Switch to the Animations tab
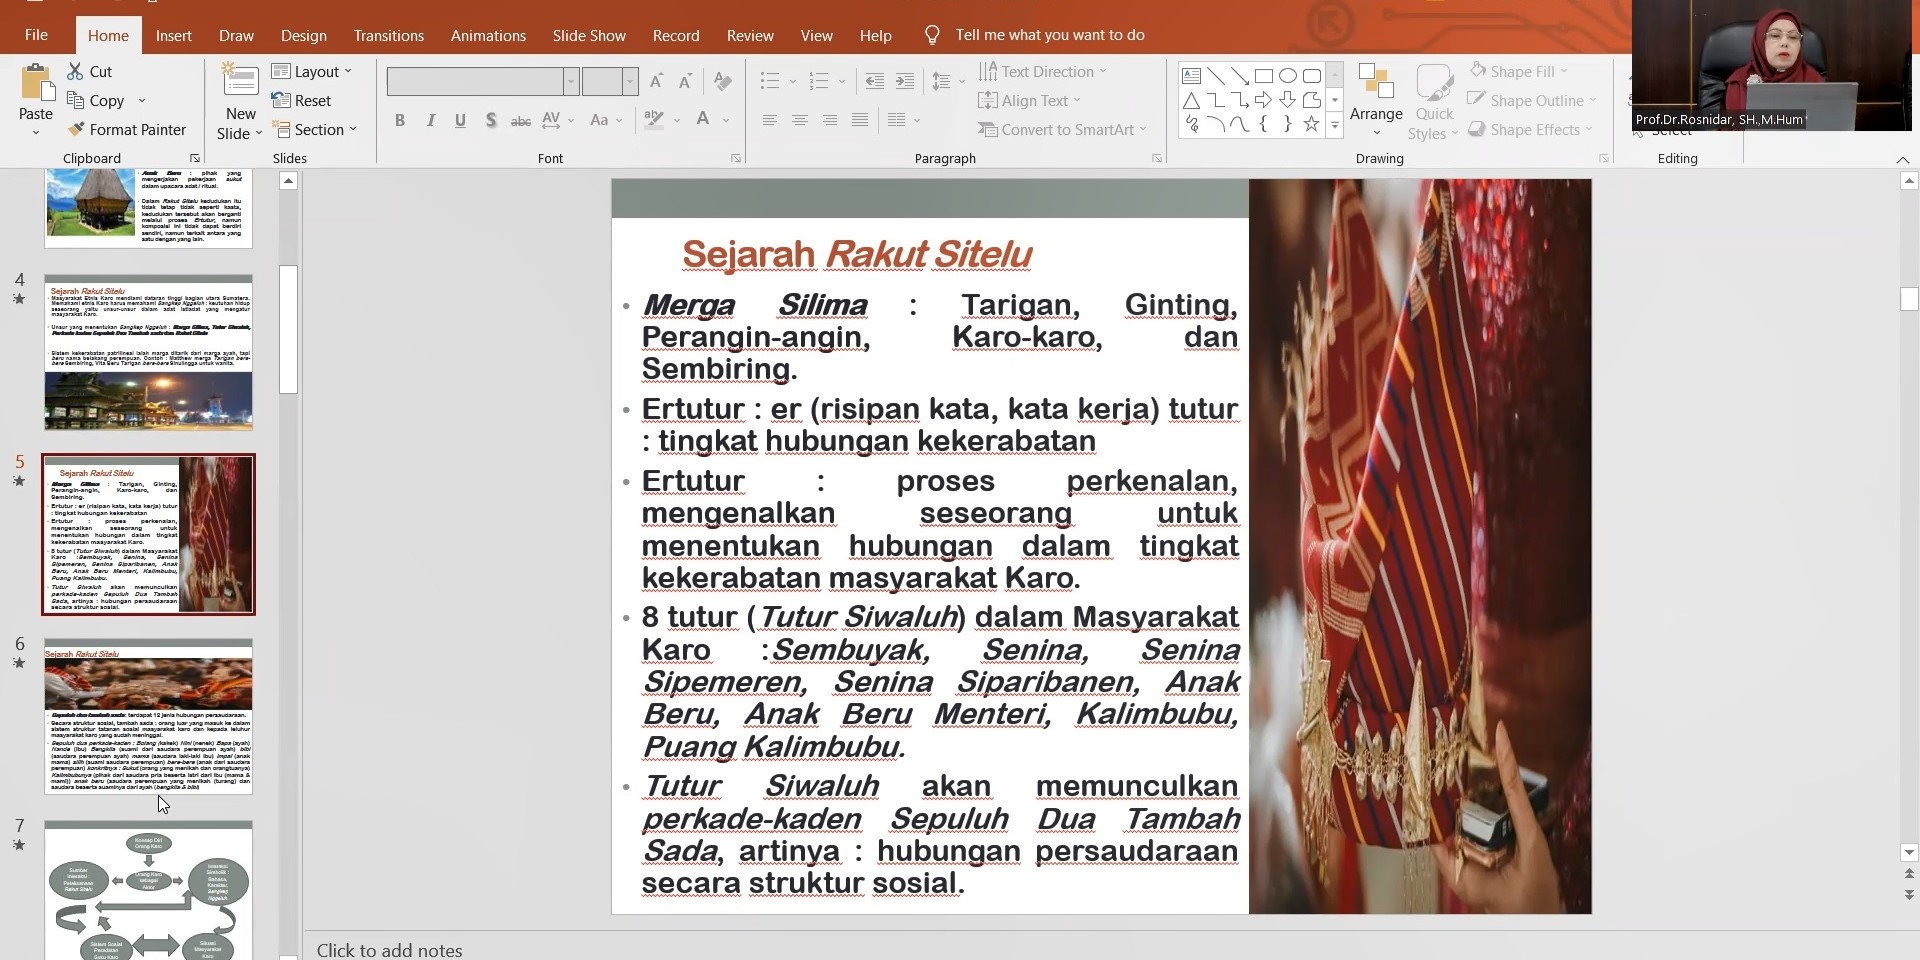 point(488,35)
